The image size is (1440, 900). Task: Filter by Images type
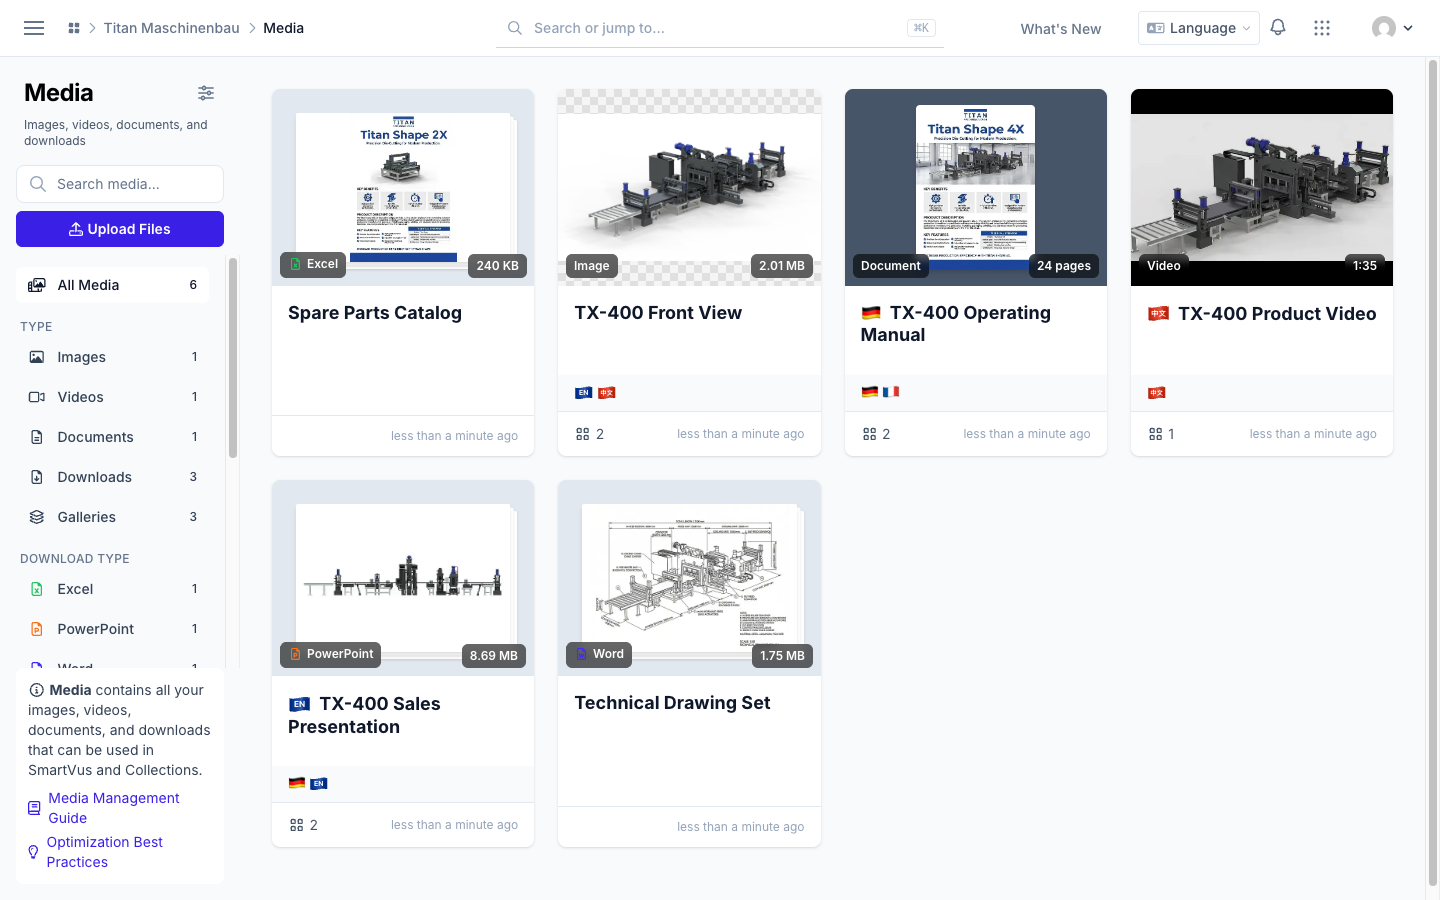pos(113,357)
